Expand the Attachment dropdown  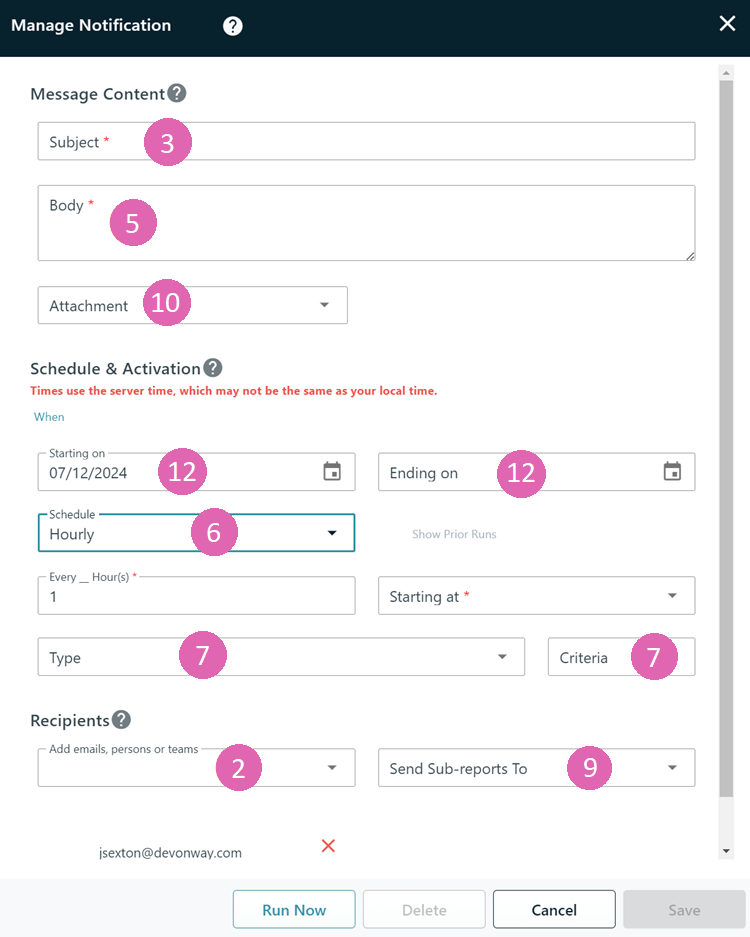tap(192, 305)
